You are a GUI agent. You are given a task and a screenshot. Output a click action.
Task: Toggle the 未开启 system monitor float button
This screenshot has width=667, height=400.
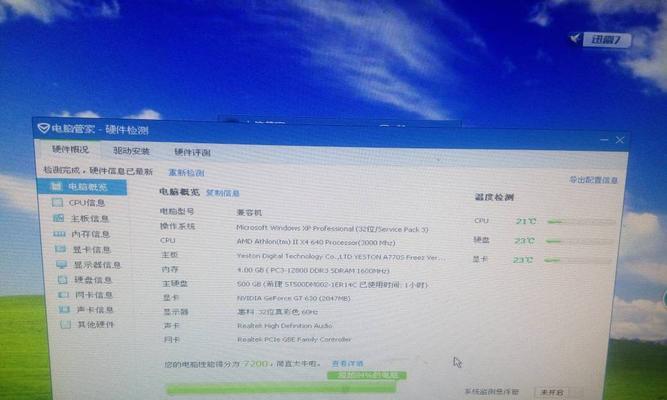[x=552, y=392]
